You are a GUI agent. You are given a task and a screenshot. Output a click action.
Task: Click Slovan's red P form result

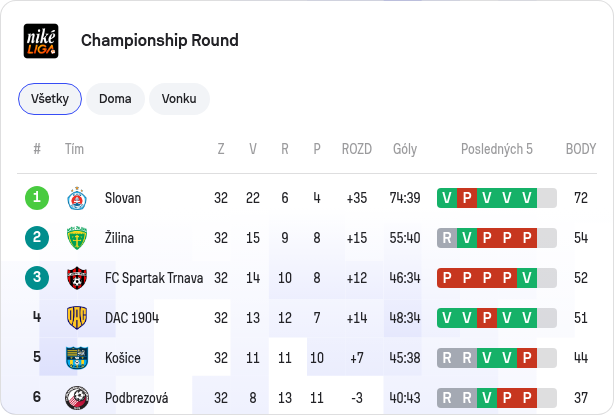tap(467, 198)
